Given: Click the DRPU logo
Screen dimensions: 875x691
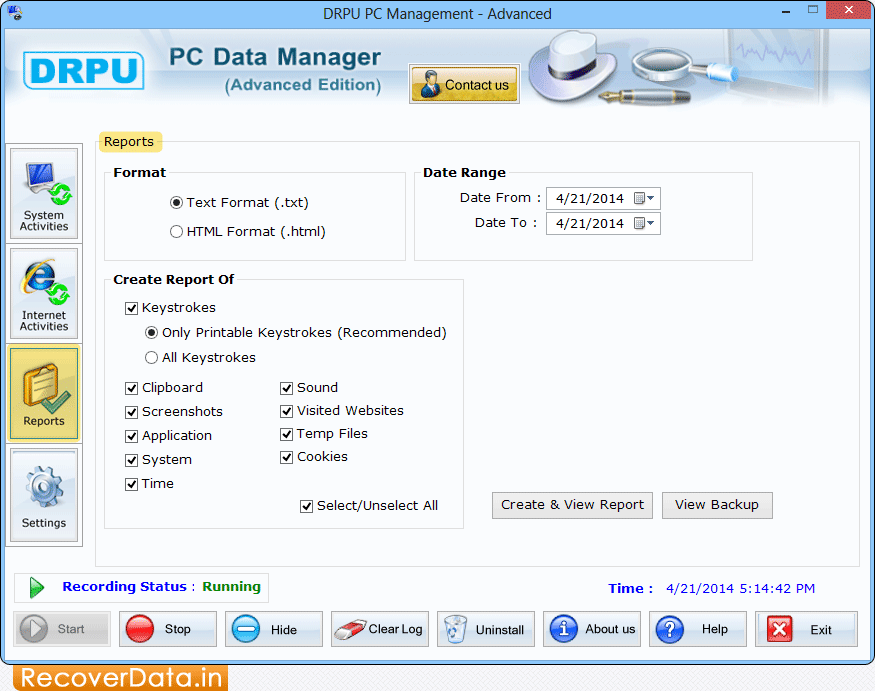Looking at the screenshot, I should coord(84,70).
